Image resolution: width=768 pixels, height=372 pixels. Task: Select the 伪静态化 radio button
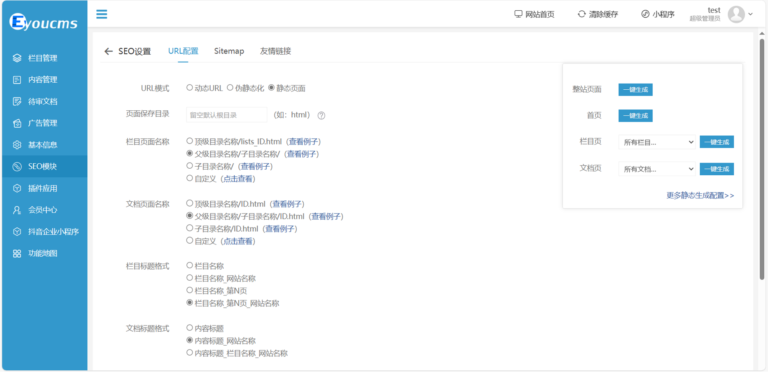click(x=230, y=88)
